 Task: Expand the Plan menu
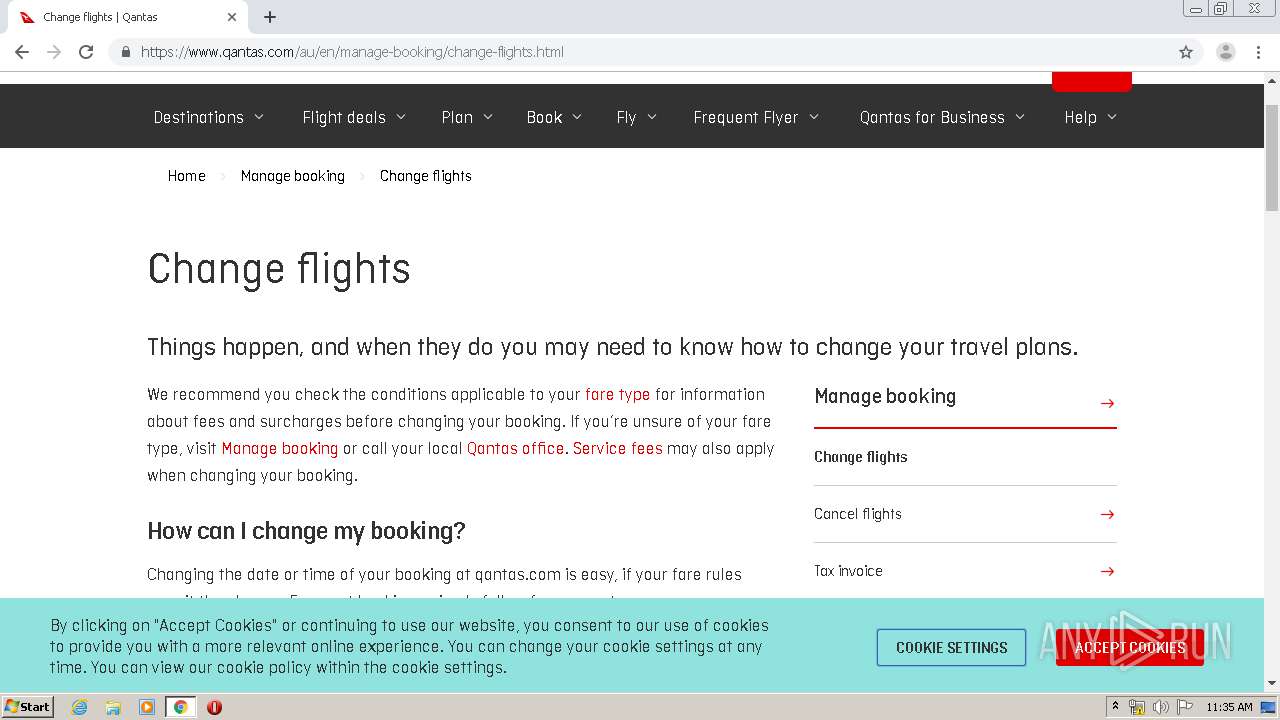(467, 117)
